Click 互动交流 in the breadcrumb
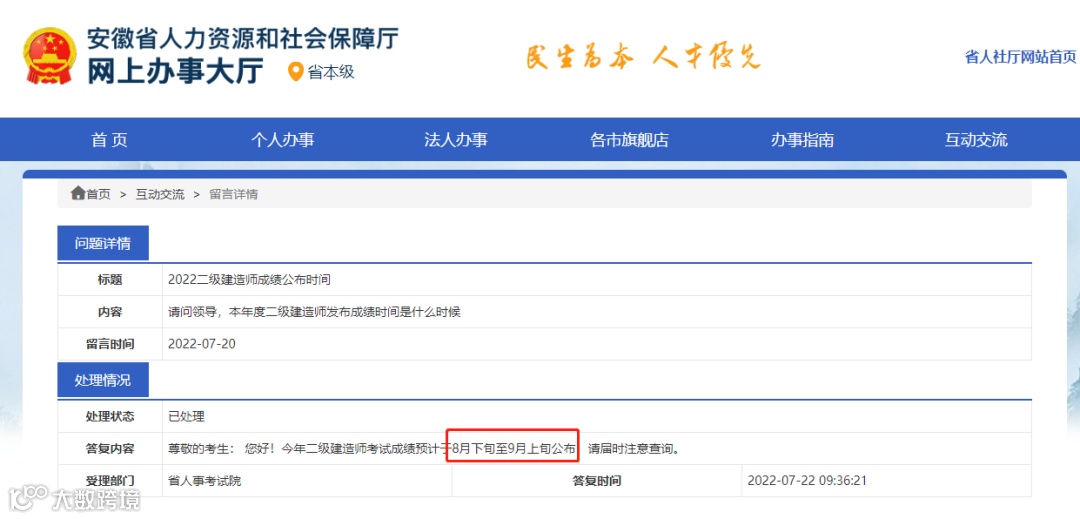Viewport: 1080px width, 519px height. [x=160, y=194]
